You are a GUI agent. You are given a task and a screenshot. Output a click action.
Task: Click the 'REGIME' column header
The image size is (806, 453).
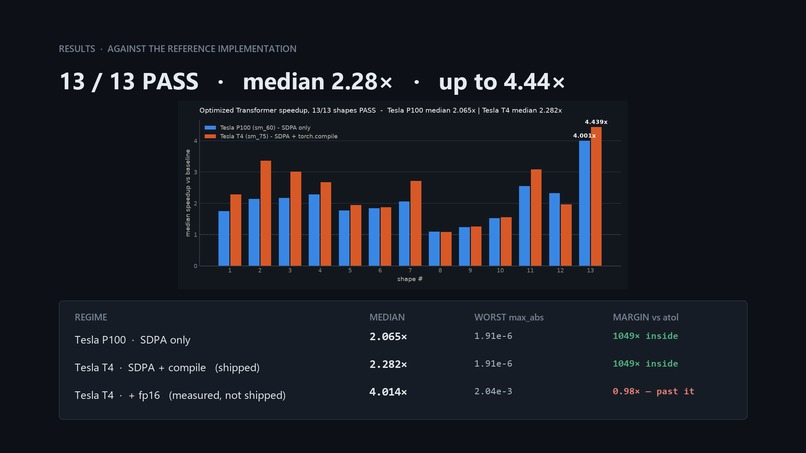click(x=91, y=317)
